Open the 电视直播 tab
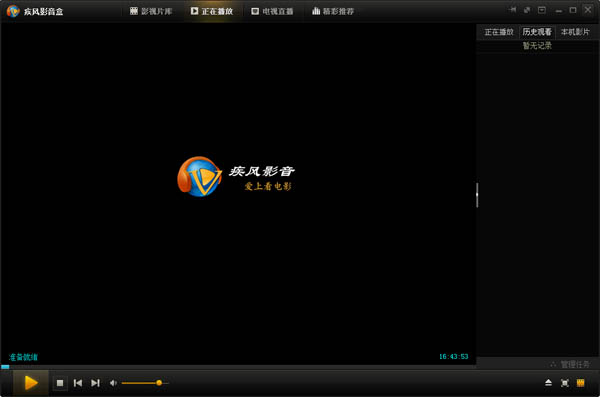This screenshot has width=600, height=397. click(x=272, y=11)
